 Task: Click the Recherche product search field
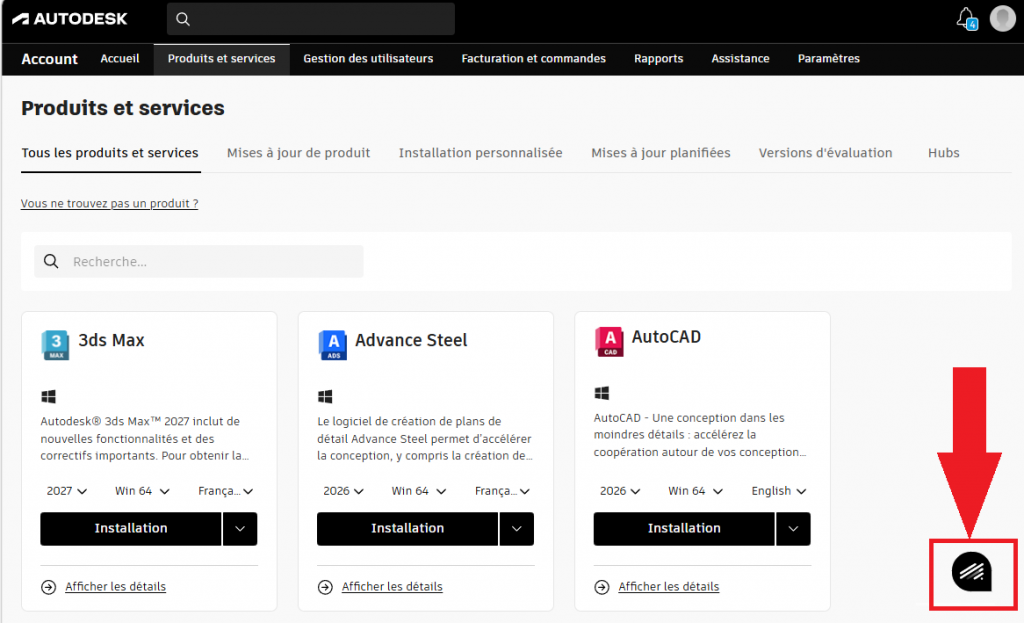pyautogui.click(x=210, y=262)
